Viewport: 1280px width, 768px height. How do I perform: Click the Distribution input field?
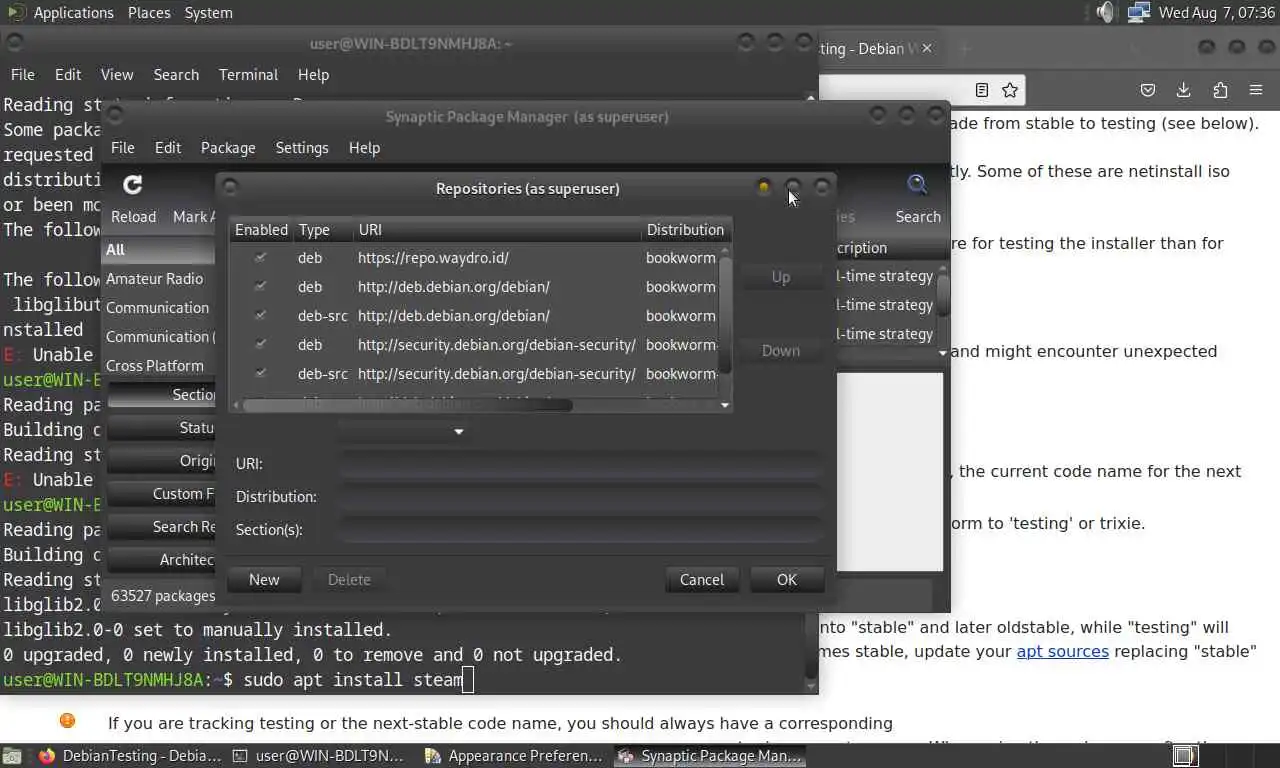[580, 497]
